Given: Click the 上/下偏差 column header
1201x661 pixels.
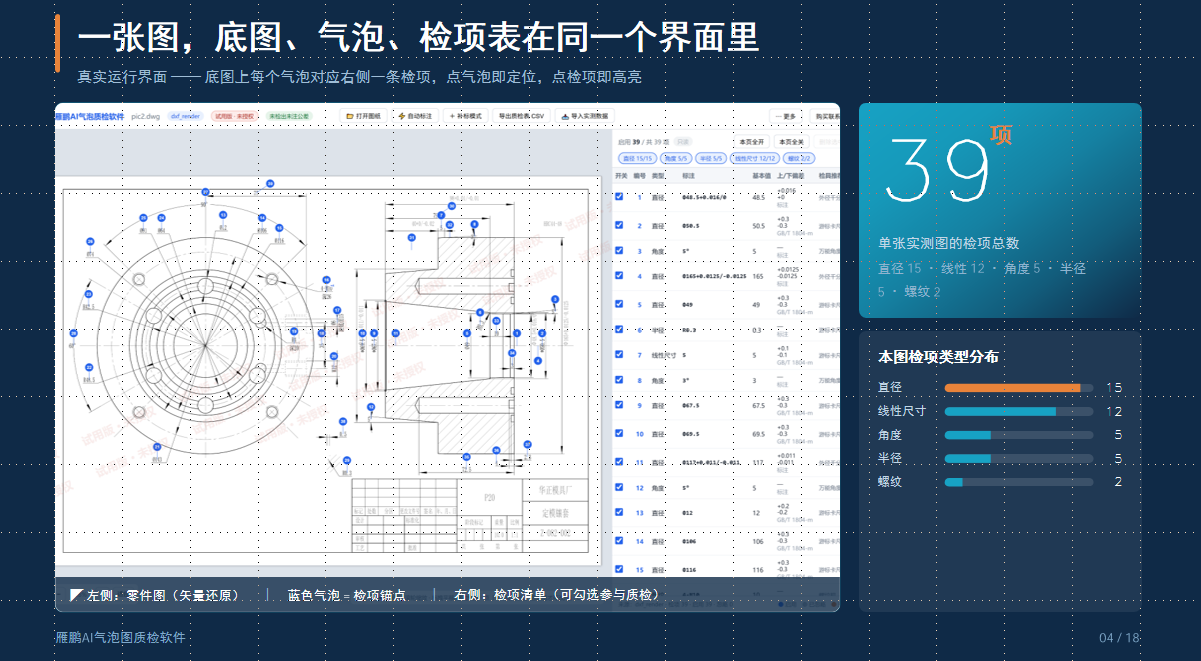Looking at the screenshot, I should pyautogui.click(x=791, y=175).
